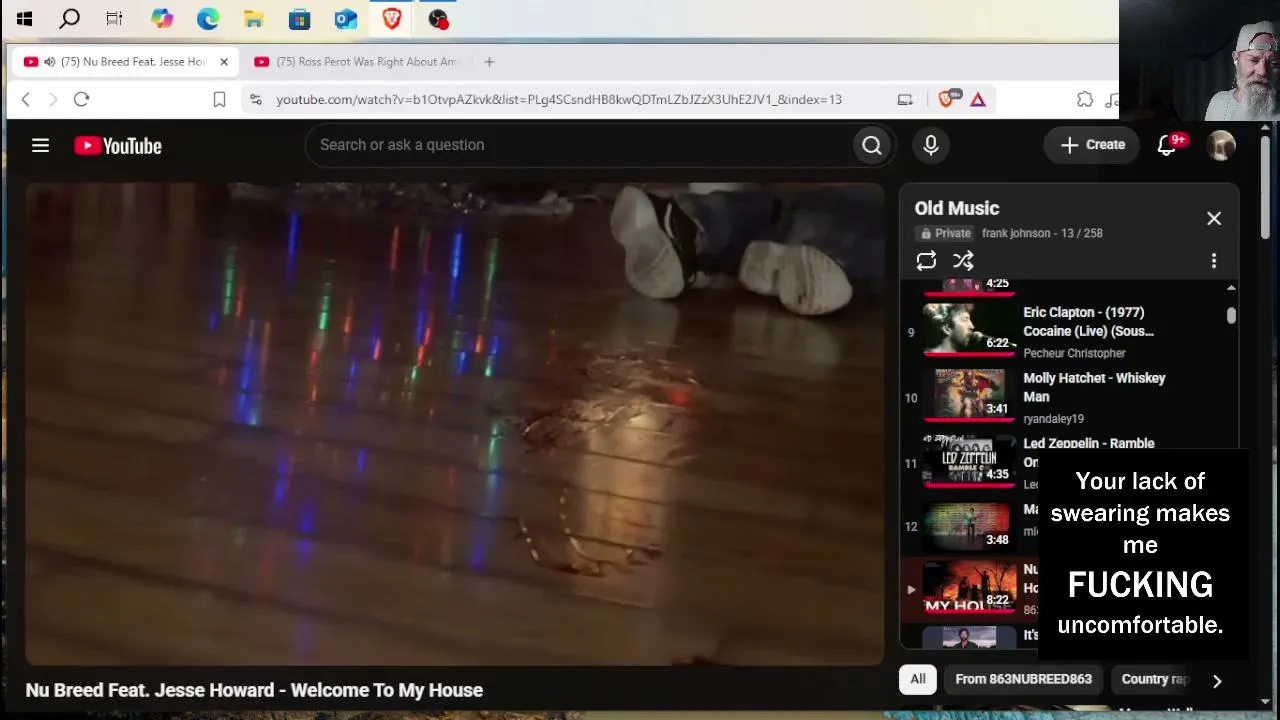Click the Led Zeppelin Ramble On thumbnail

click(968, 460)
